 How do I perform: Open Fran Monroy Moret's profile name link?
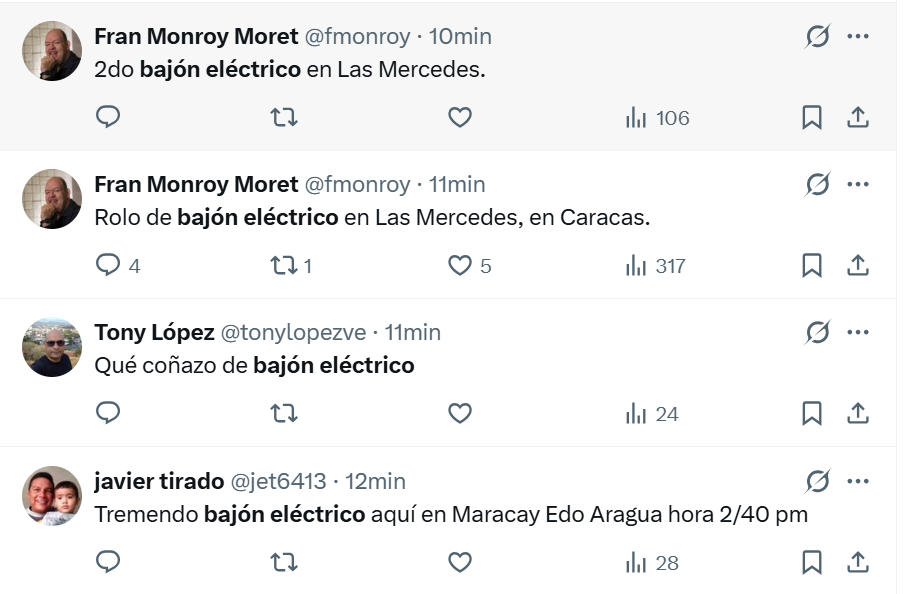point(196,36)
